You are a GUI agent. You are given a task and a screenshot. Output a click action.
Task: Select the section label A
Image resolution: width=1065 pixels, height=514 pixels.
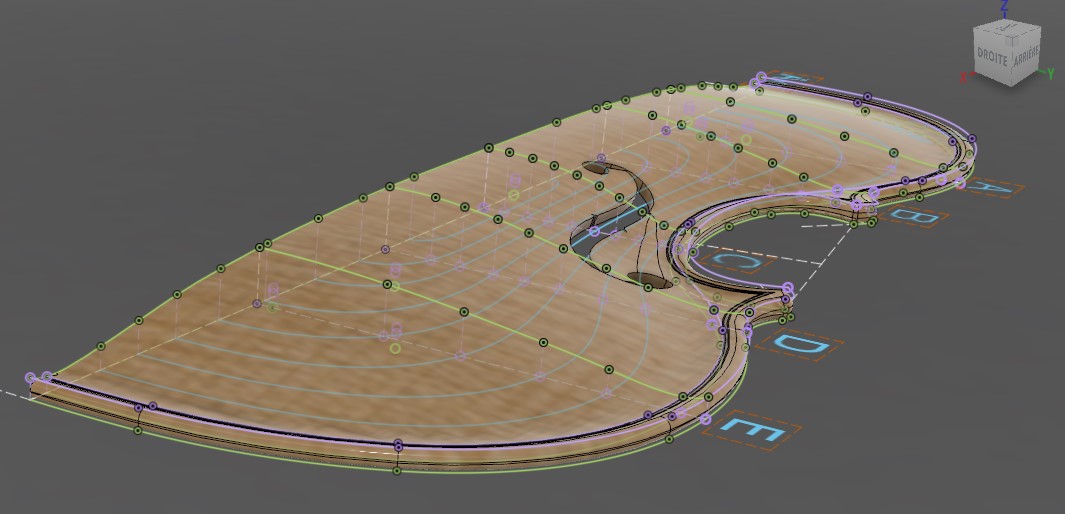click(989, 187)
